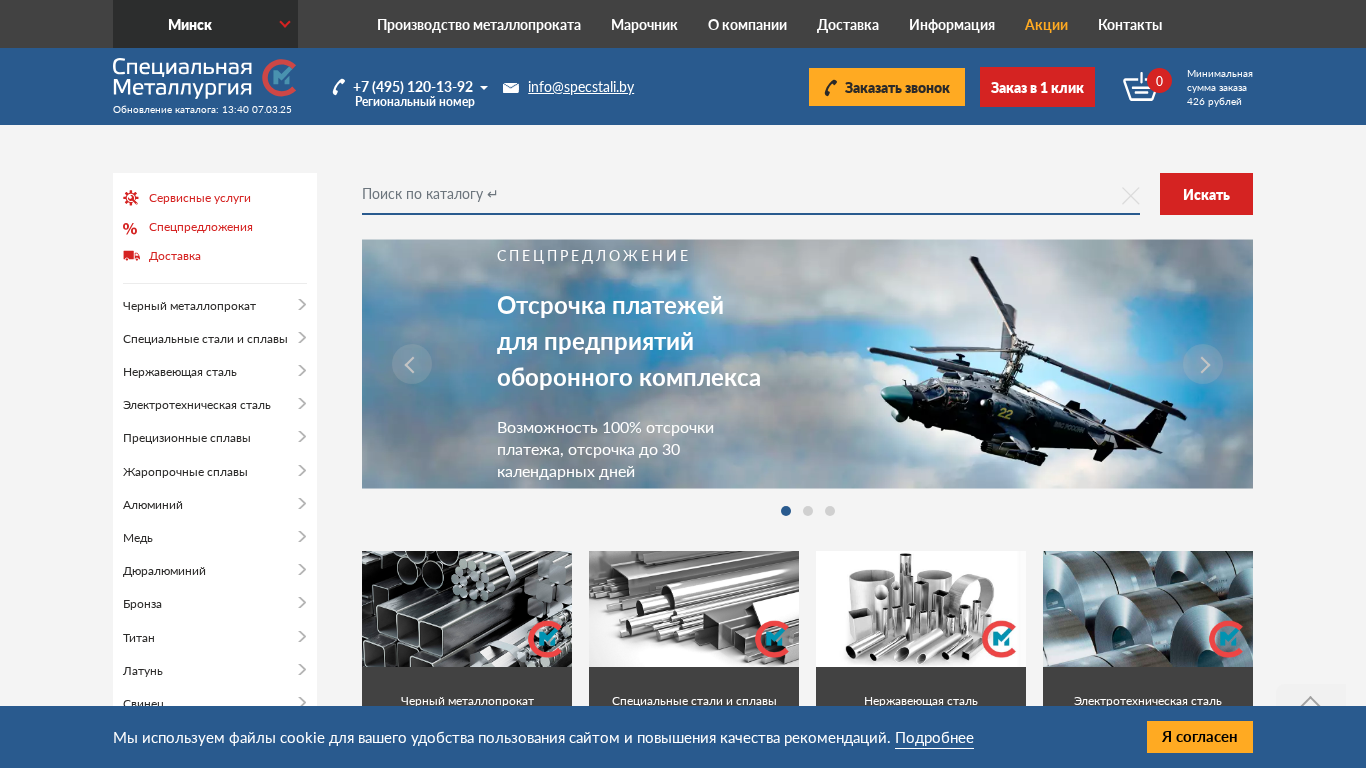Expand the regional phone number dropdown arrow

point(484,88)
